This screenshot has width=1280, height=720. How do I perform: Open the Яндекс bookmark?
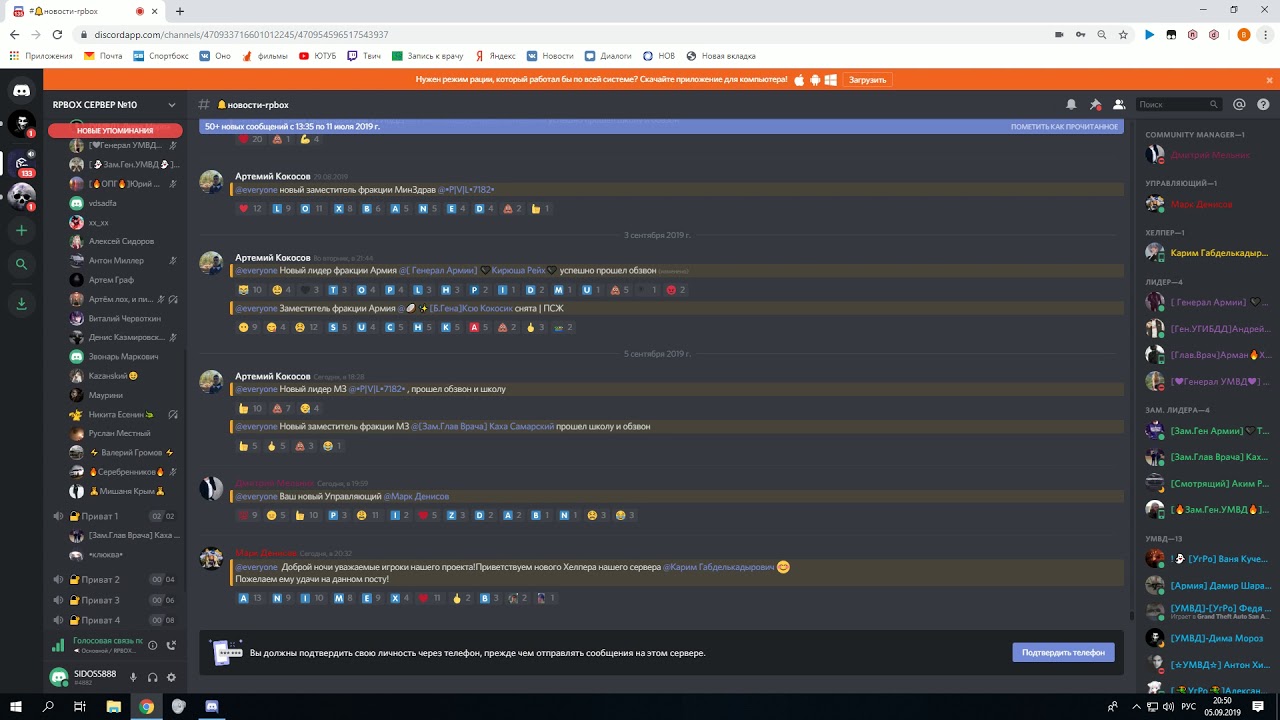[495, 56]
